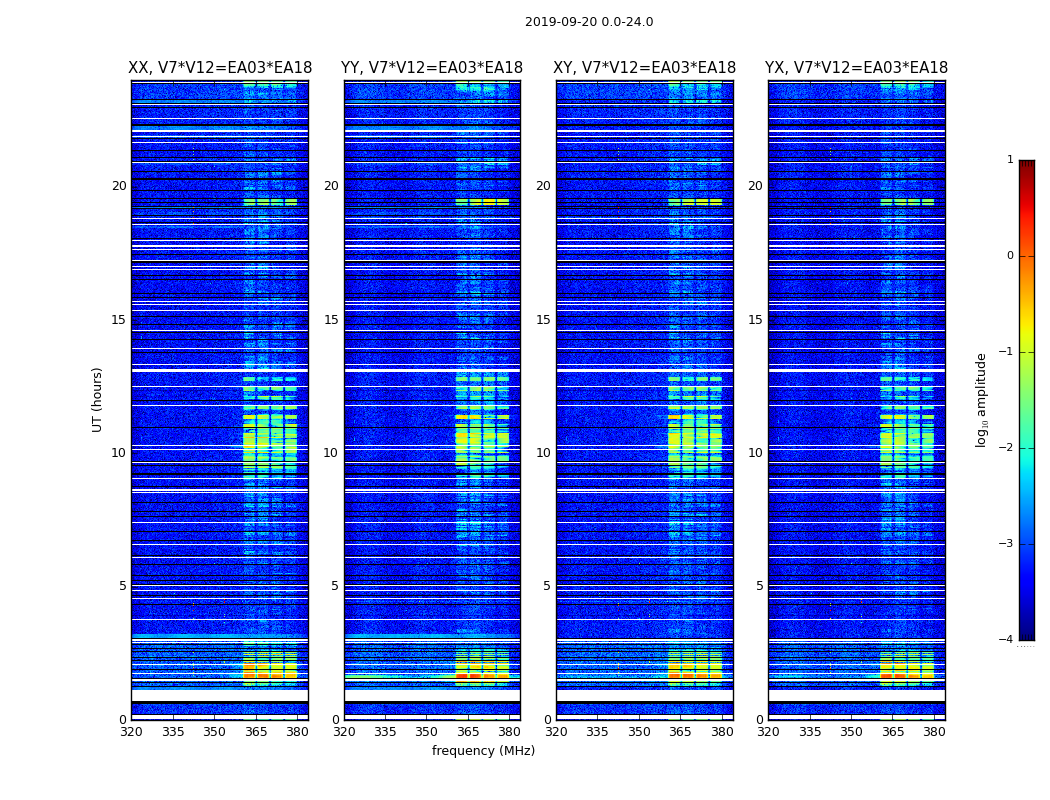Click the dark blue bottom of the colorbar

point(1026,630)
